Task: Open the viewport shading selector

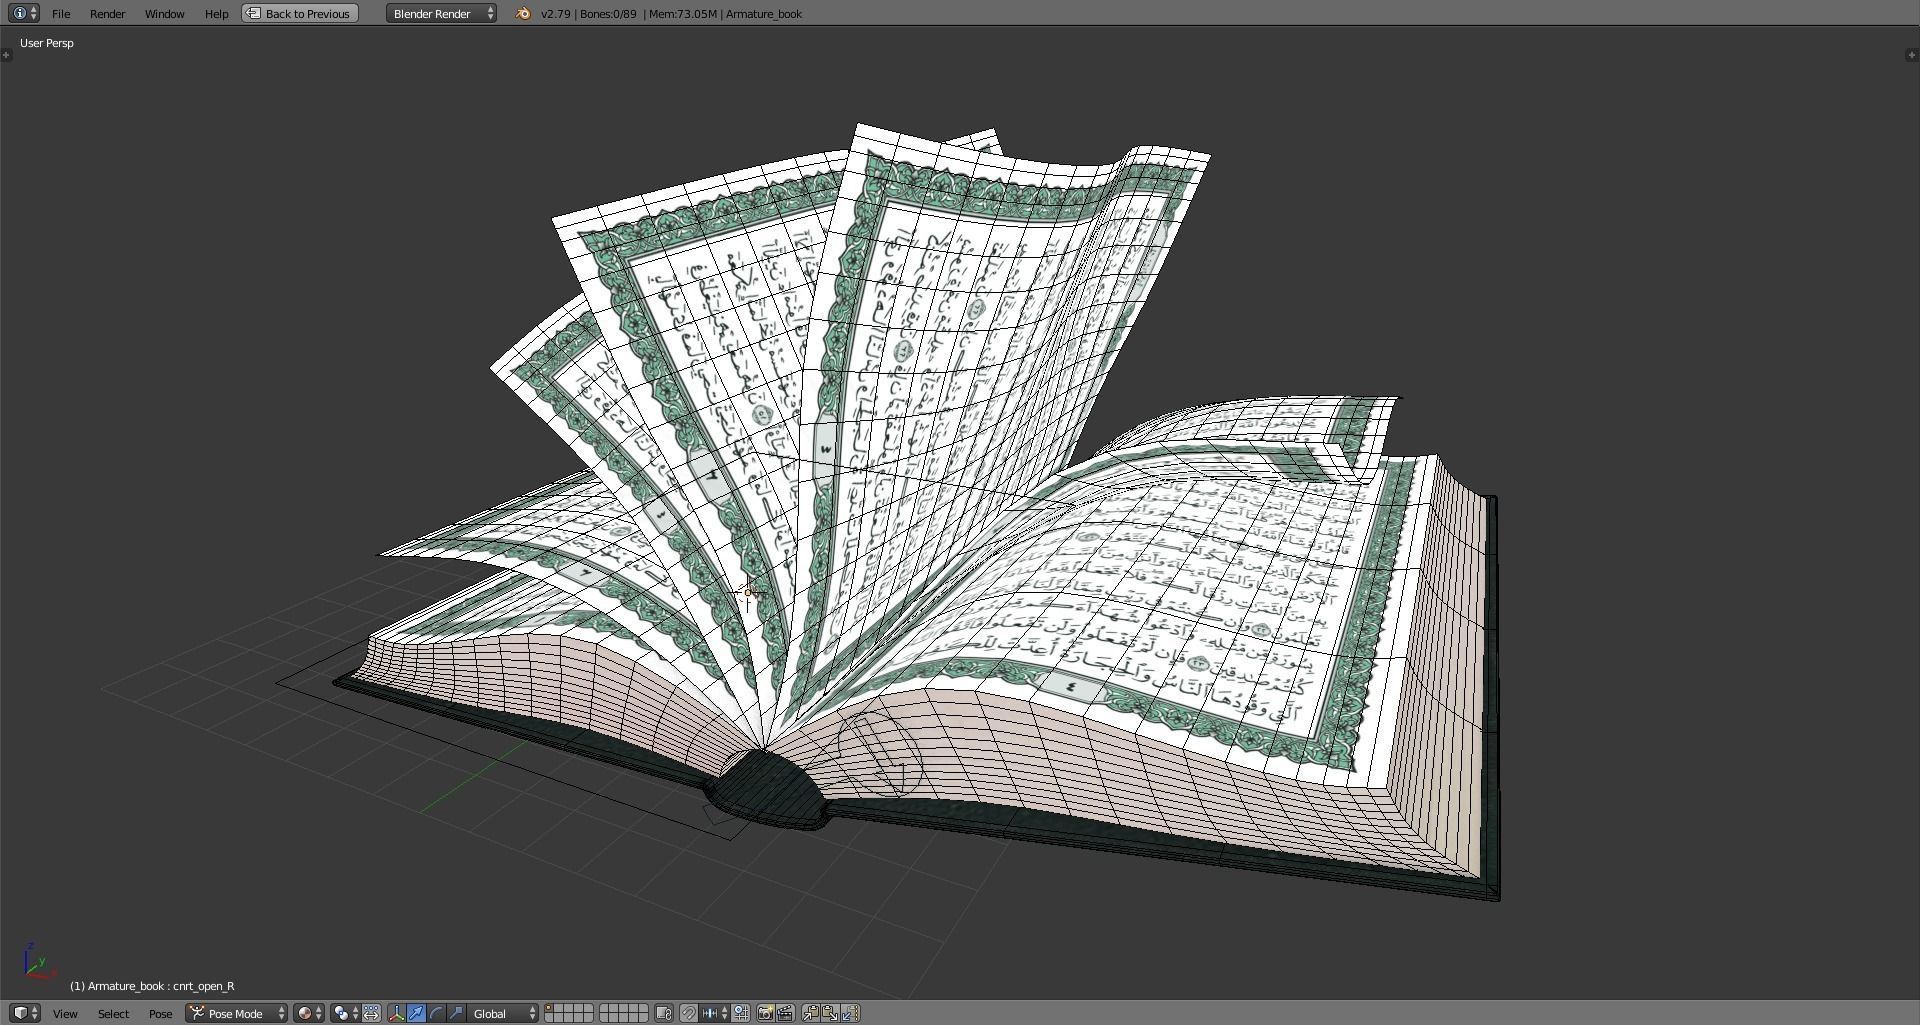Action: point(309,1013)
